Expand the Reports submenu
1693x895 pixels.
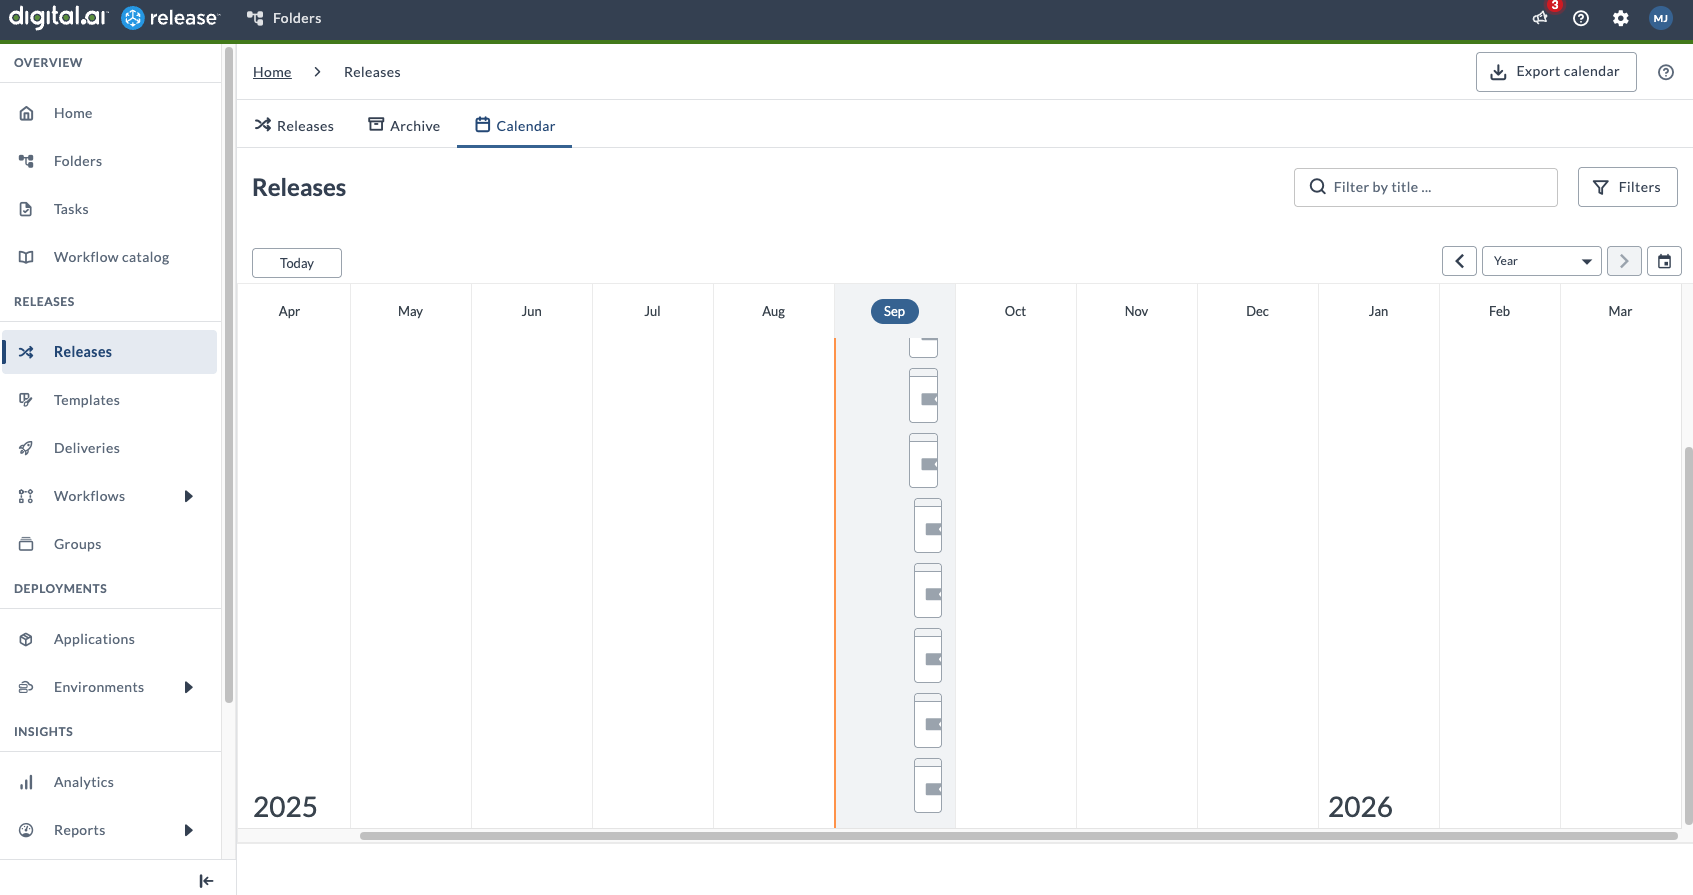coord(188,830)
